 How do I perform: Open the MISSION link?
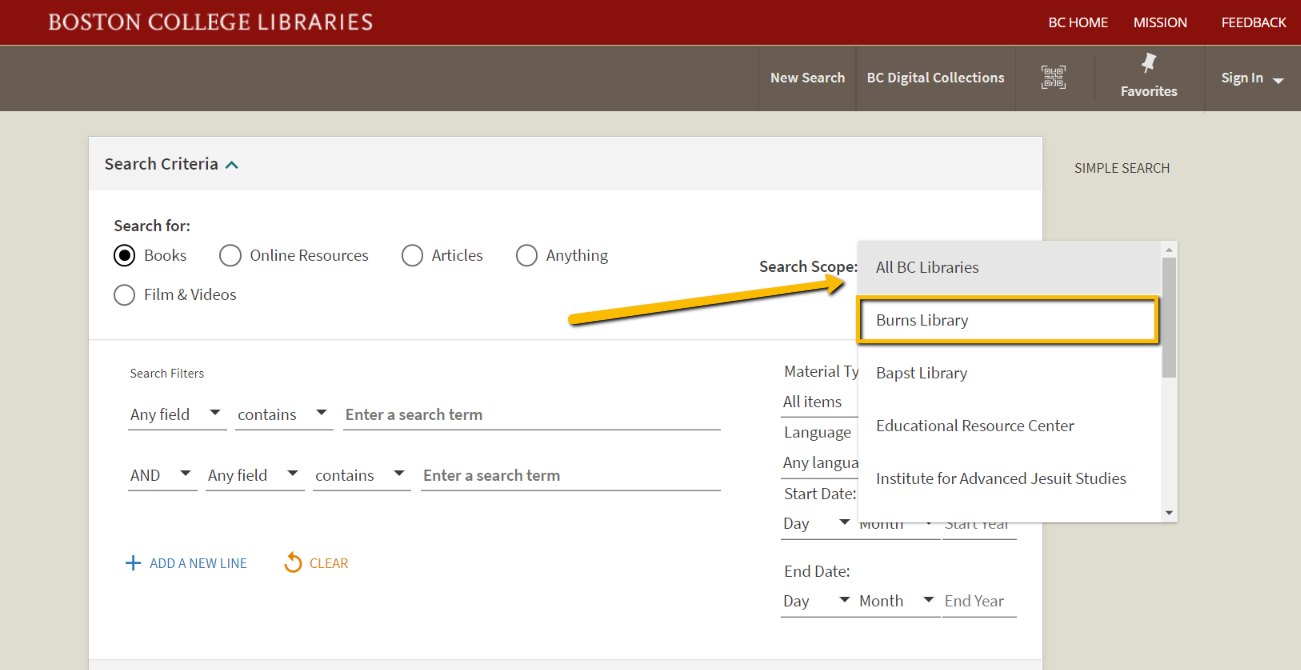(1160, 22)
